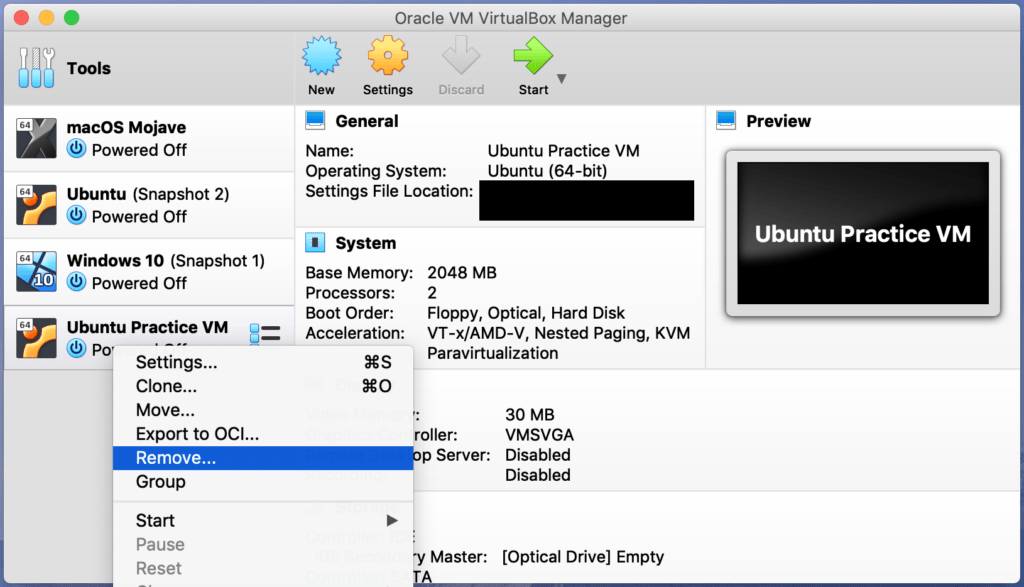Click the New virtual machine icon
Viewport: 1024px width, 587px height.
pyautogui.click(x=321, y=56)
